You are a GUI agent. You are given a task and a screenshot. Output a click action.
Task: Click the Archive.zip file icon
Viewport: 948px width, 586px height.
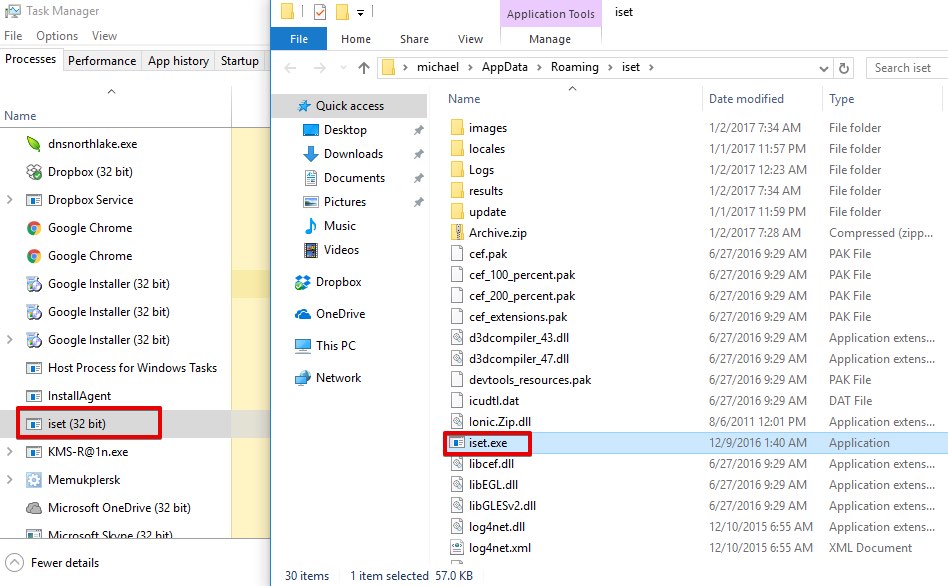[x=456, y=233]
